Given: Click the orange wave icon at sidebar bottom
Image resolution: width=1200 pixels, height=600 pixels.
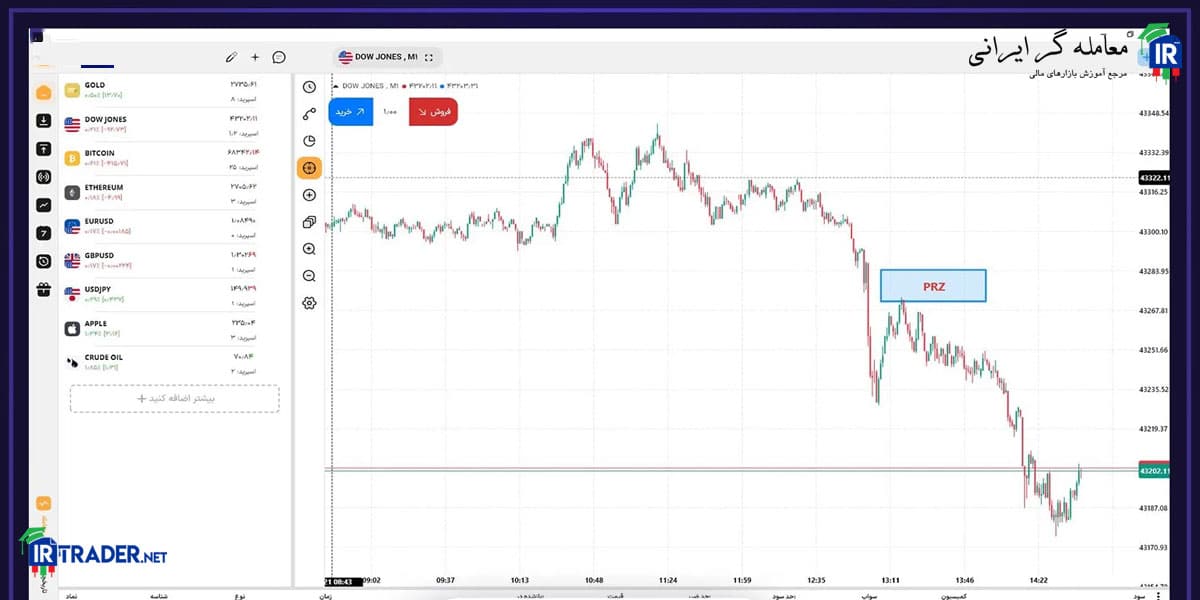Looking at the screenshot, I should pyautogui.click(x=44, y=503).
